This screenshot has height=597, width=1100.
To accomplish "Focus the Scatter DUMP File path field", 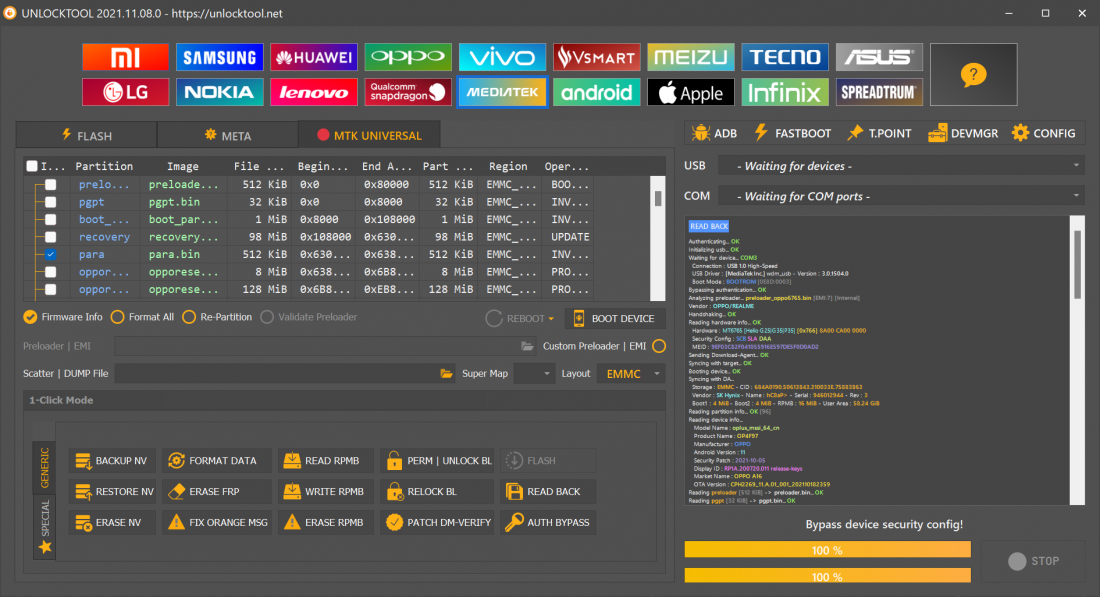I will 276,373.
